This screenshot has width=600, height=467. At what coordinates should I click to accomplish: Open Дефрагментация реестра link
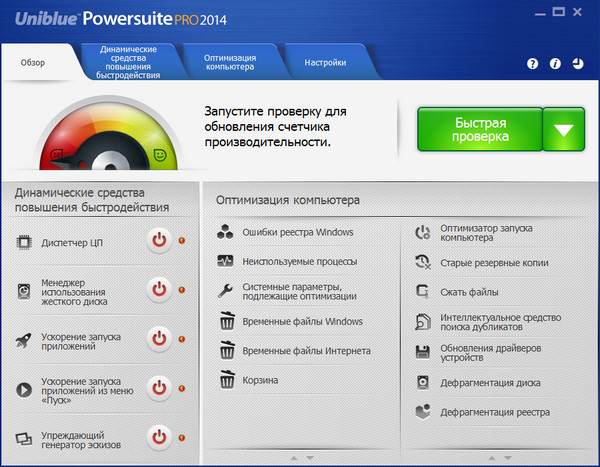495,412
